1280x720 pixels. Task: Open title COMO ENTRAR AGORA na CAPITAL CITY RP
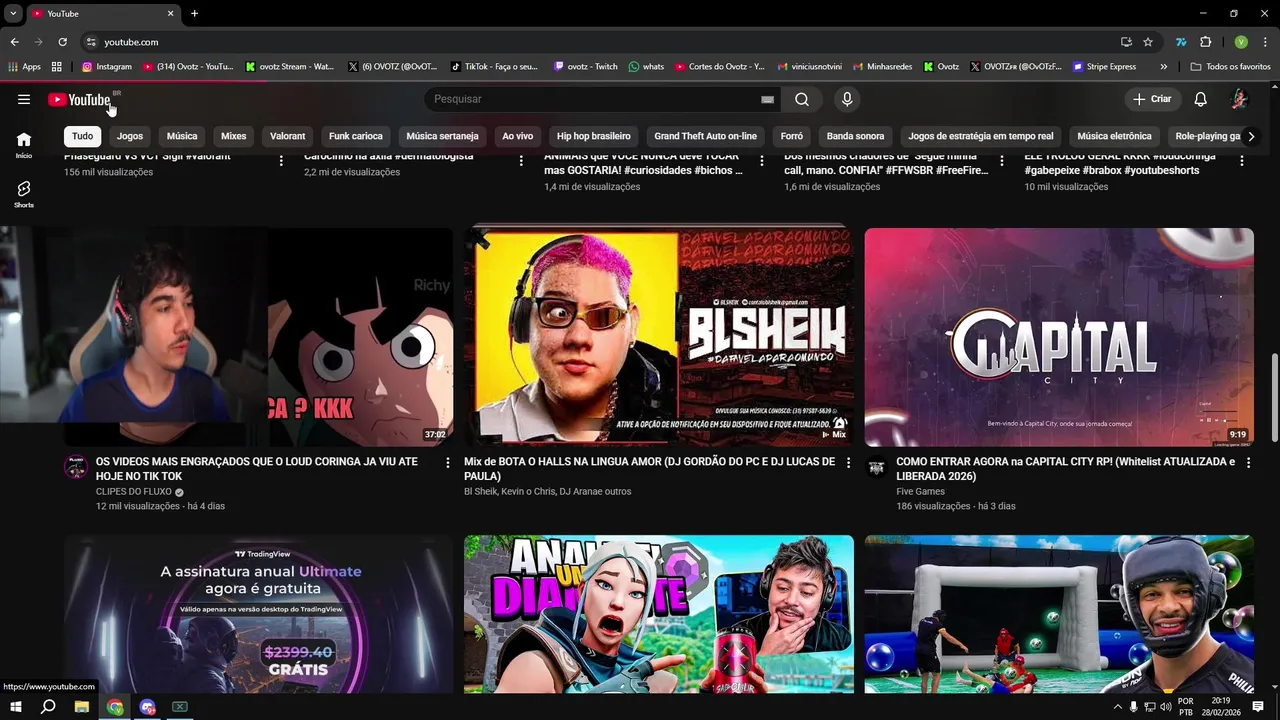tap(1065, 469)
